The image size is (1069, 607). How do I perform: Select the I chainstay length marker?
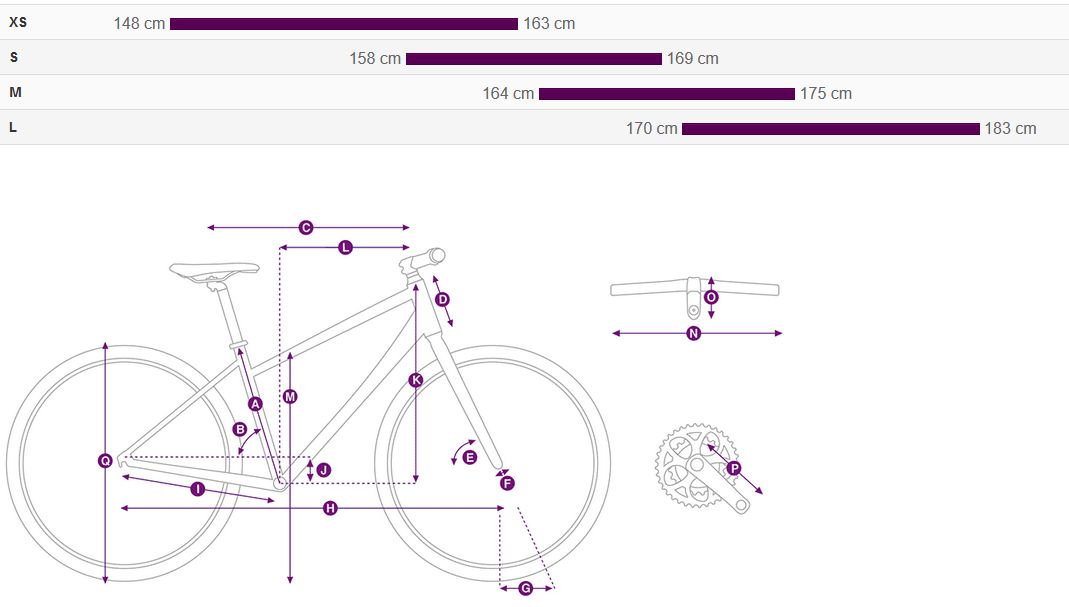[x=197, y=489]
